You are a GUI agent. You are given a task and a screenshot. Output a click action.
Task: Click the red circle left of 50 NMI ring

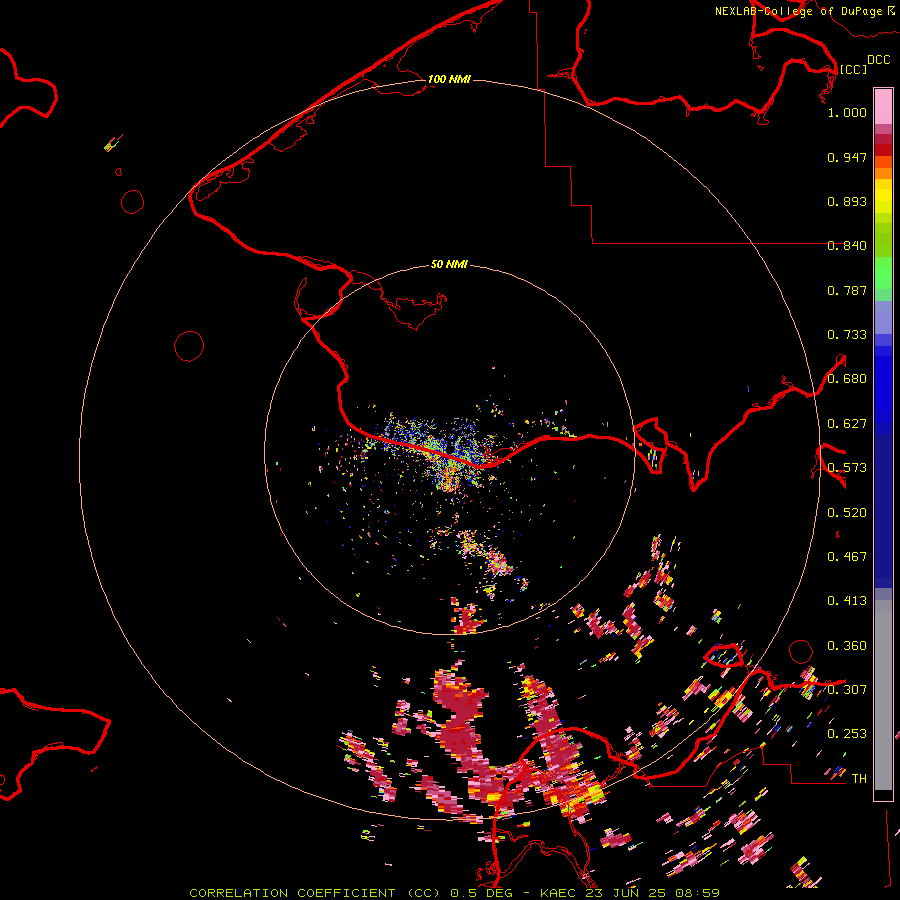(189, 346)
